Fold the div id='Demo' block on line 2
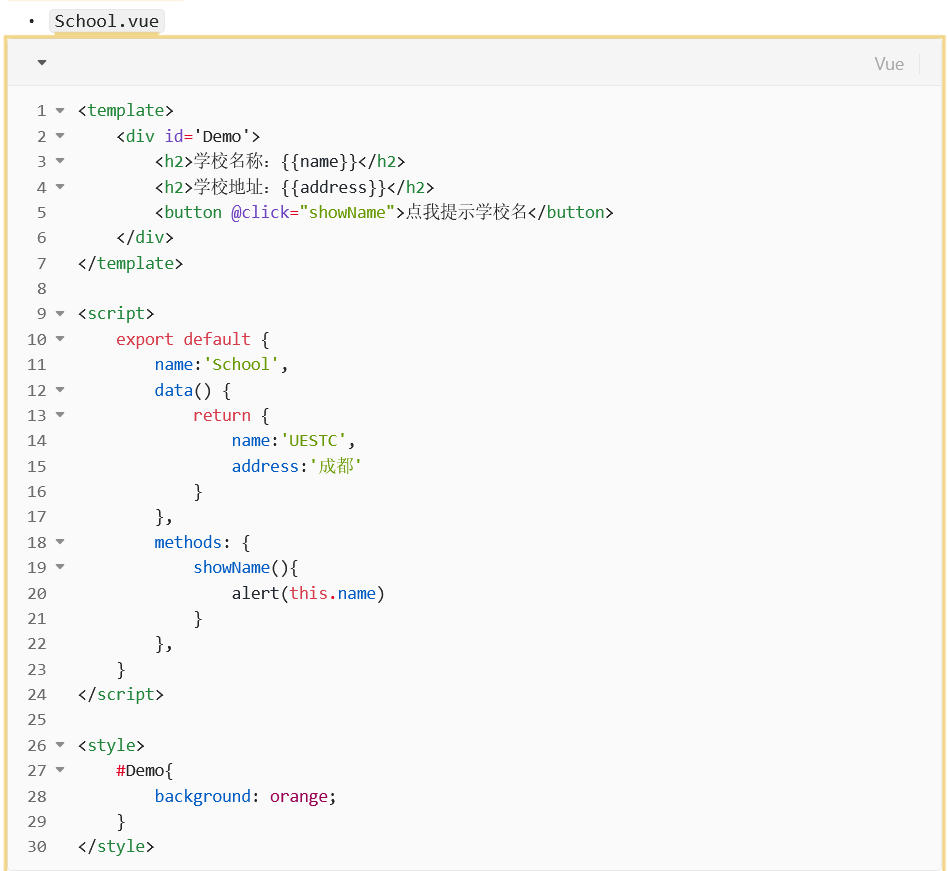 60,136
